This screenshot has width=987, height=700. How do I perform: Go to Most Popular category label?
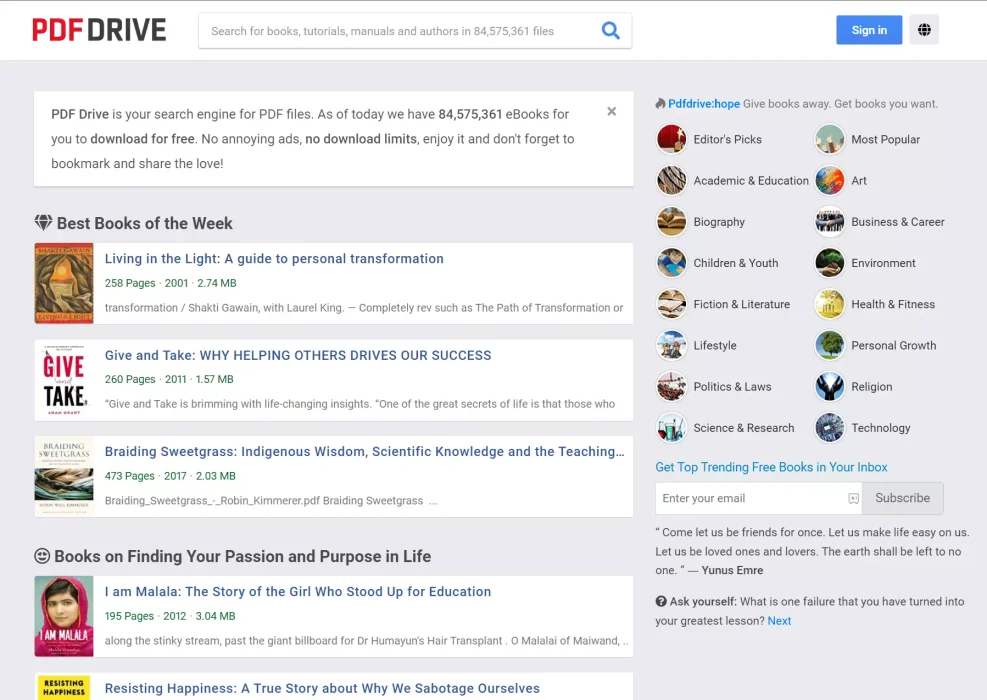[886, 139]
